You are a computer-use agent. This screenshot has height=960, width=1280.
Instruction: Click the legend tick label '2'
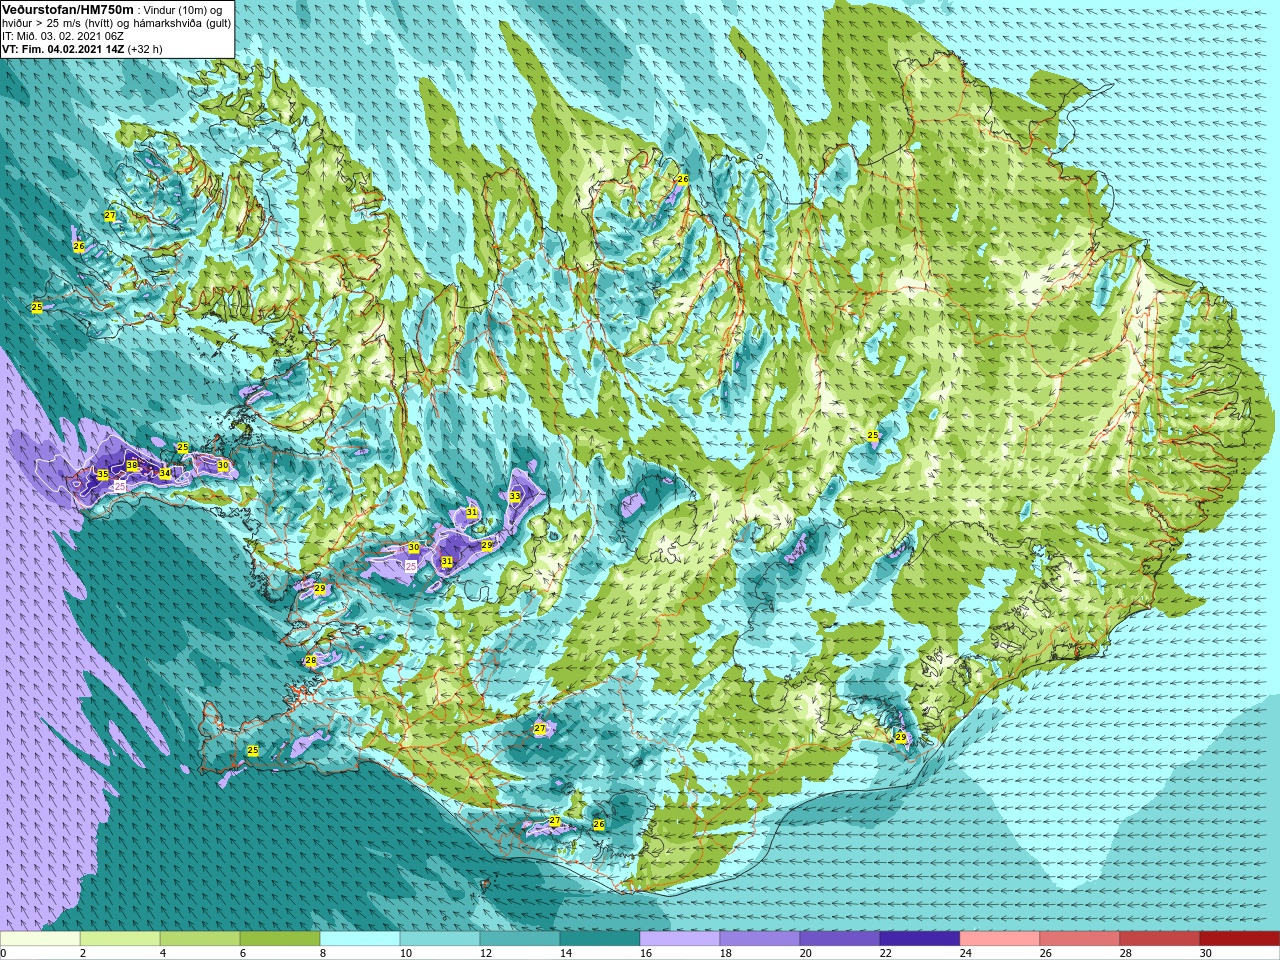[x=83, y=953]
